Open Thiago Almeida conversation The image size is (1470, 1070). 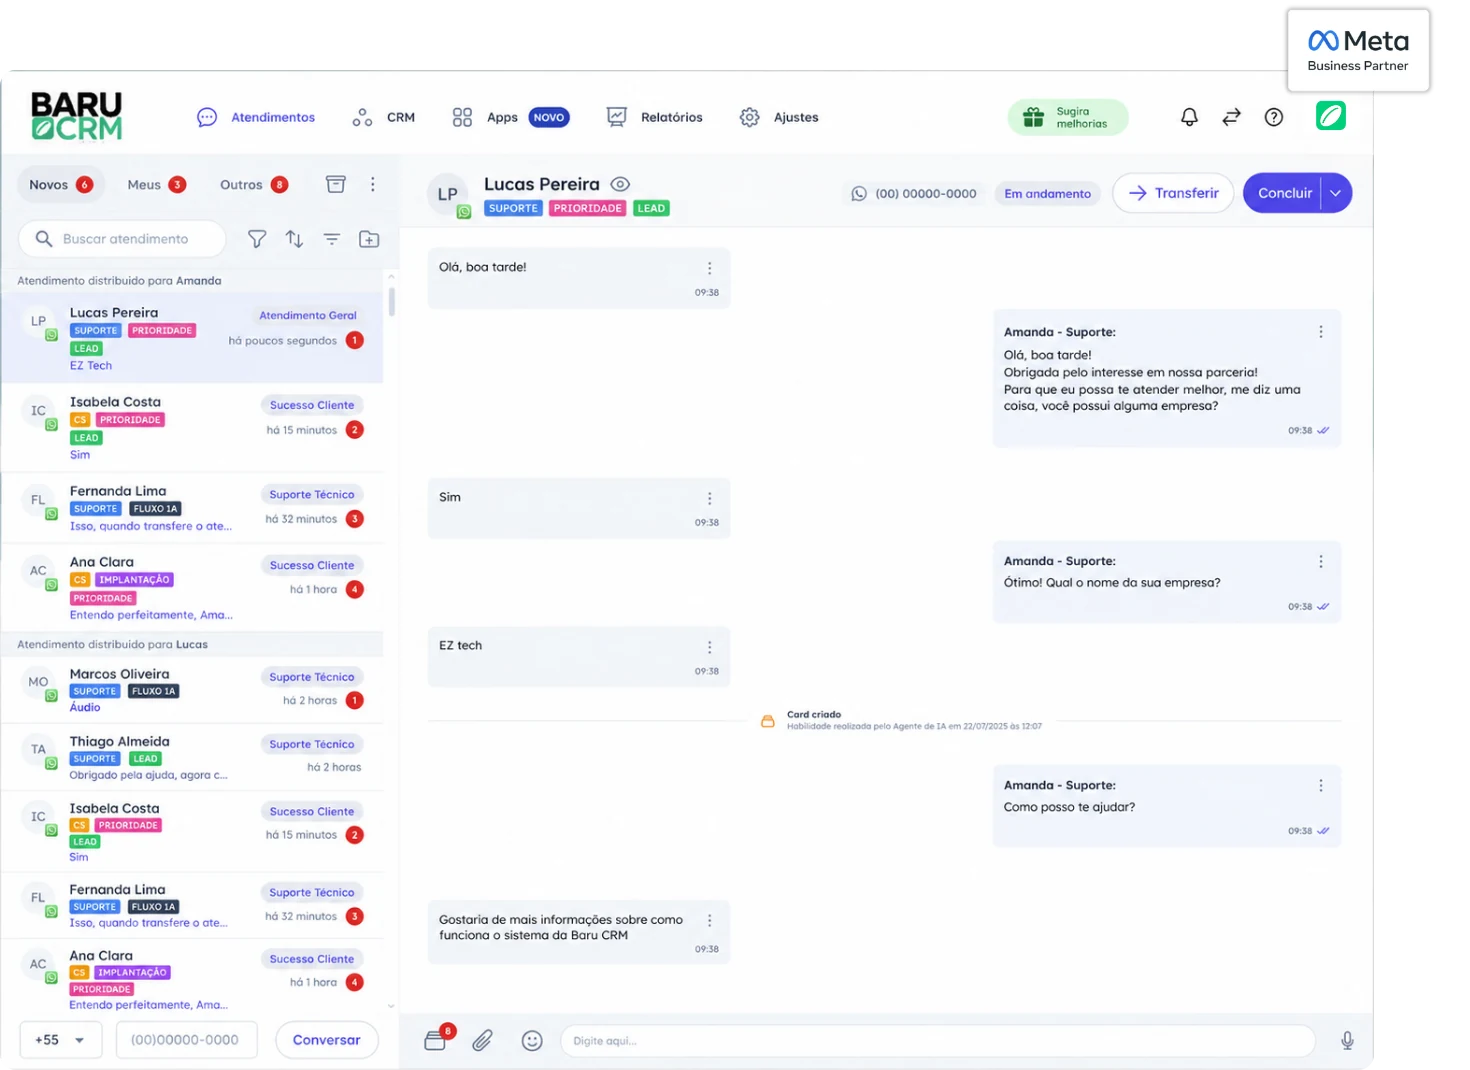click(x=192, y=758)
